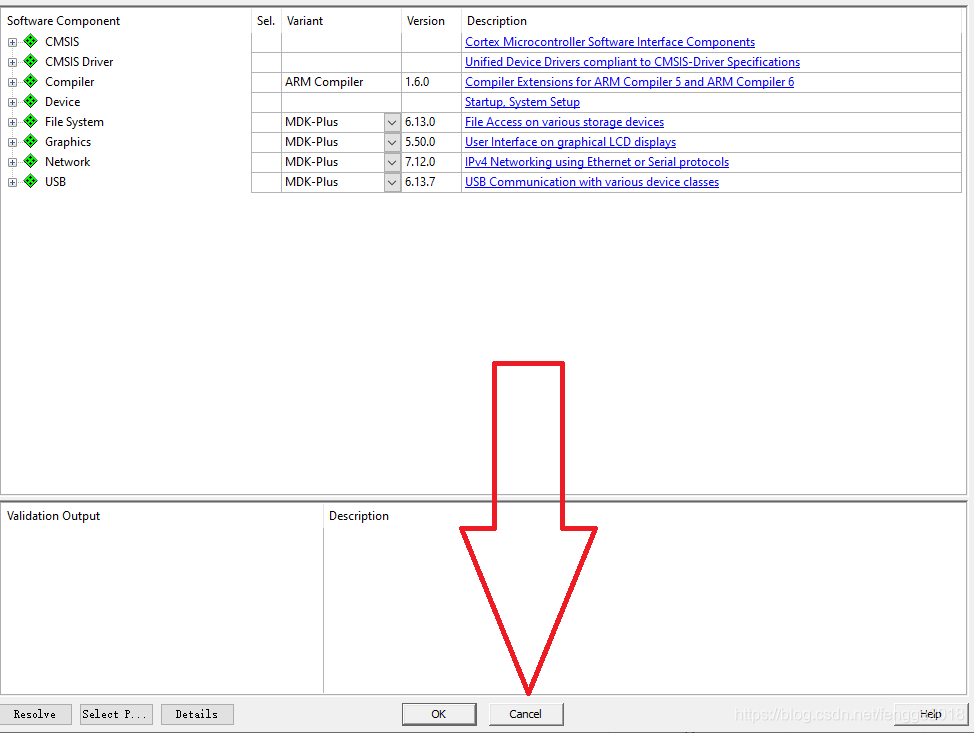Open Cortex Microcontroller Software Interface Components link
The image size is (974, 733).
pos(610,42)
